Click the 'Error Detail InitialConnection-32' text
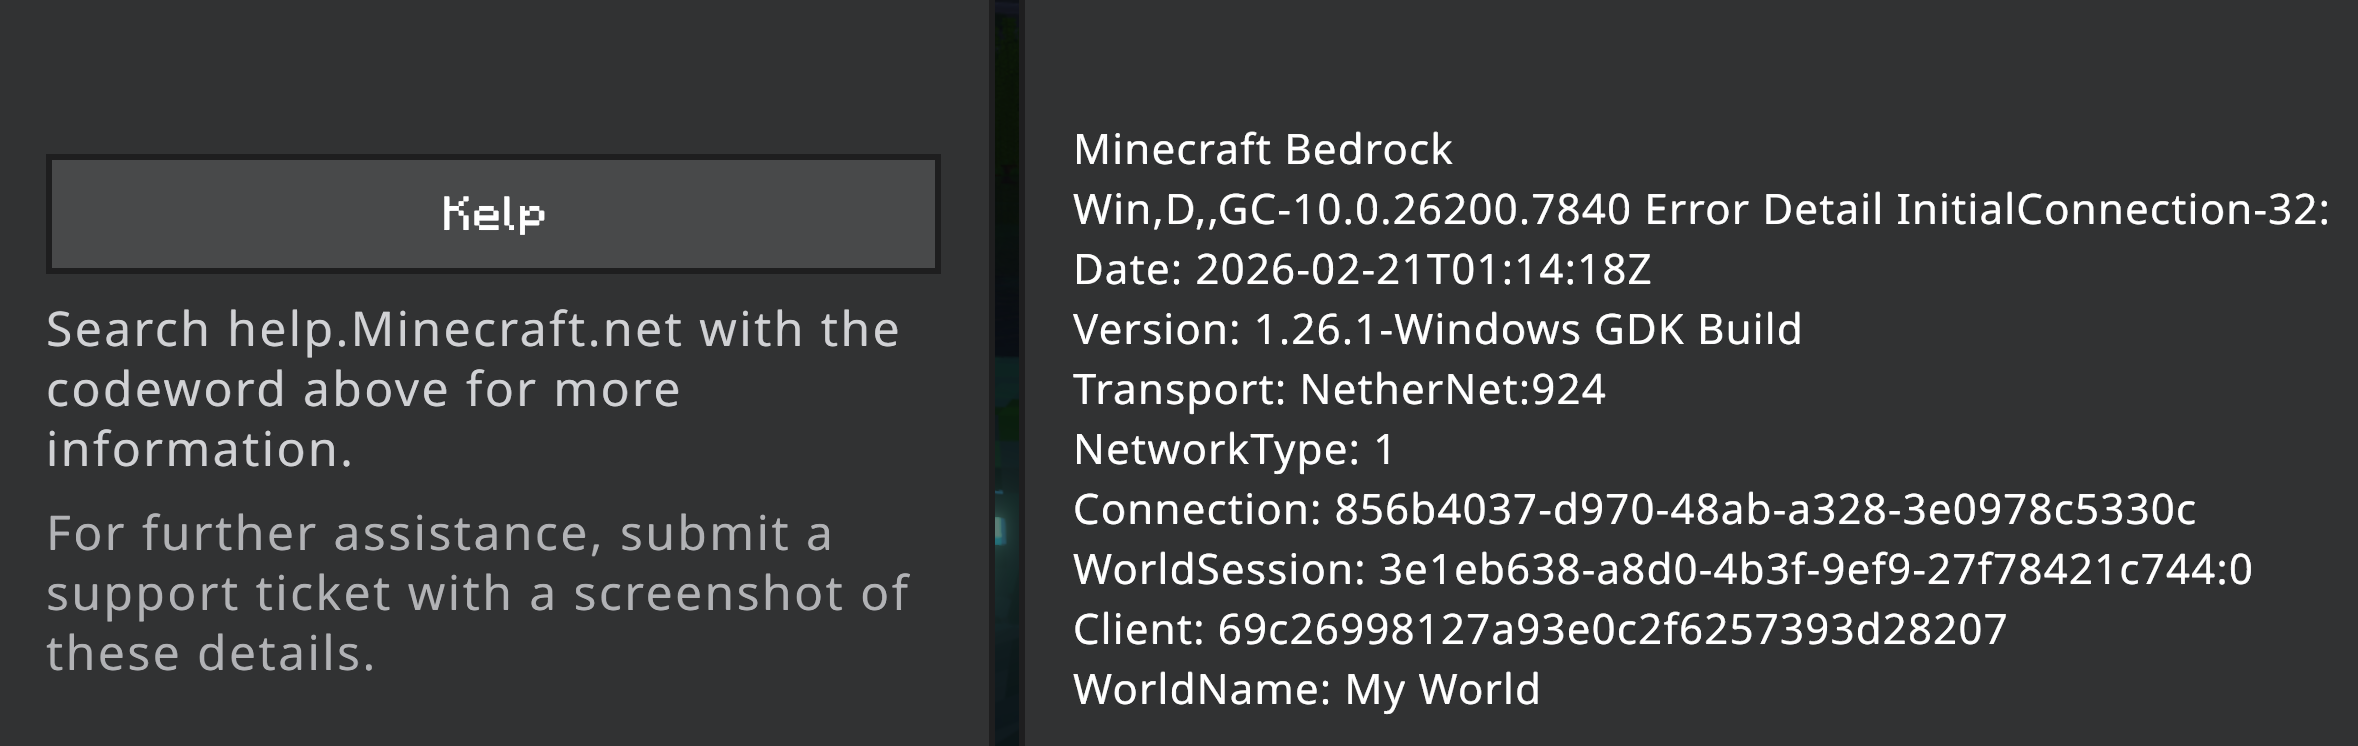Screen dimensions: 2358x746 click(x=1986, y=210)
